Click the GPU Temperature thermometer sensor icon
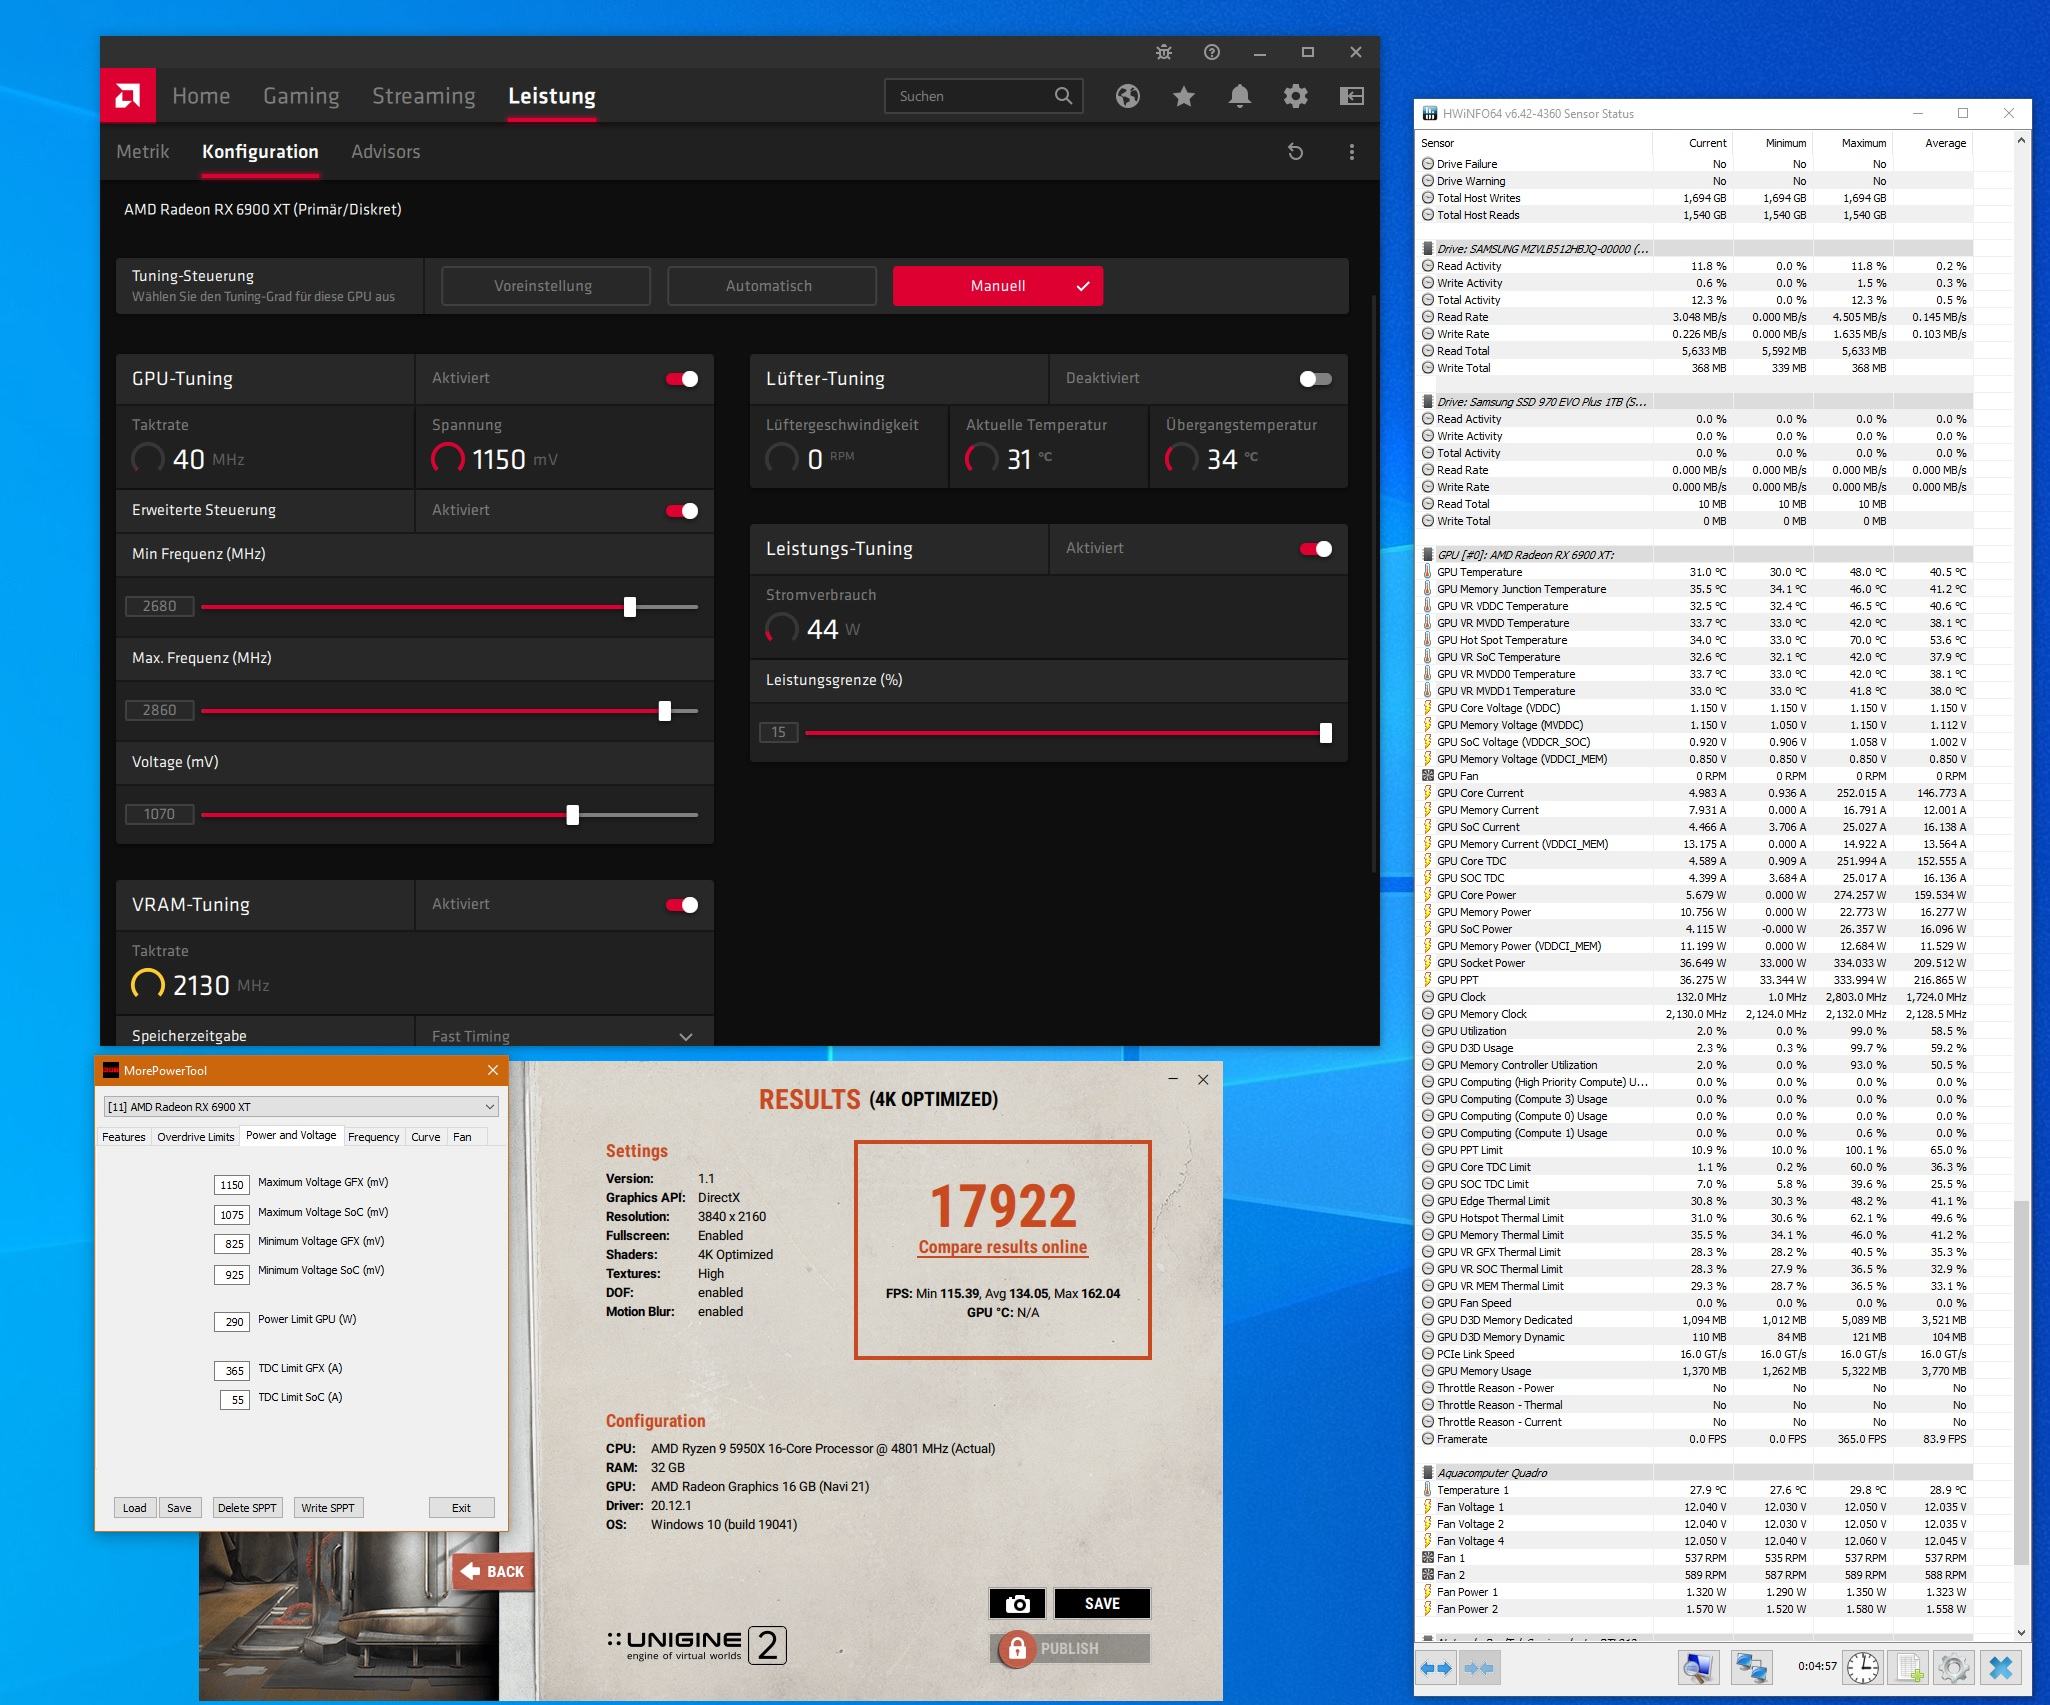The width and height of the screenshot is (2050, 1705). (1427, 572)
